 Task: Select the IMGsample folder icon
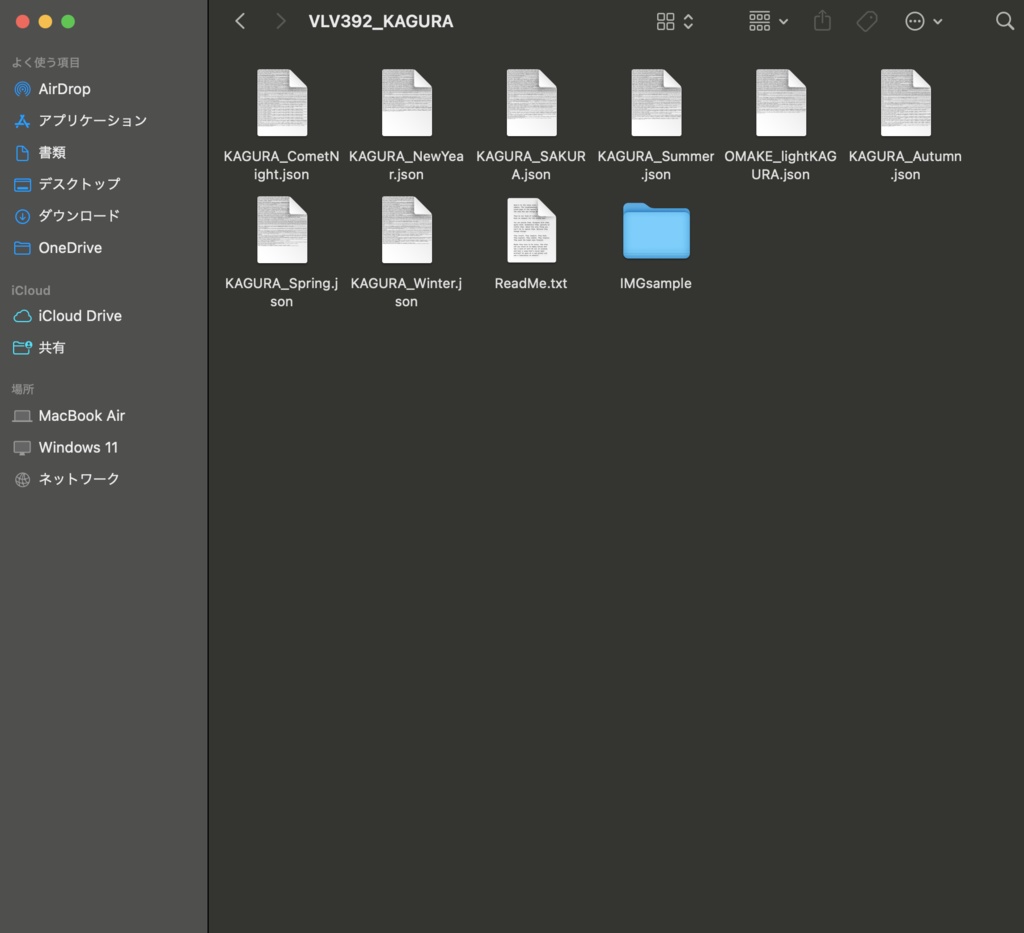pos(656,230)
